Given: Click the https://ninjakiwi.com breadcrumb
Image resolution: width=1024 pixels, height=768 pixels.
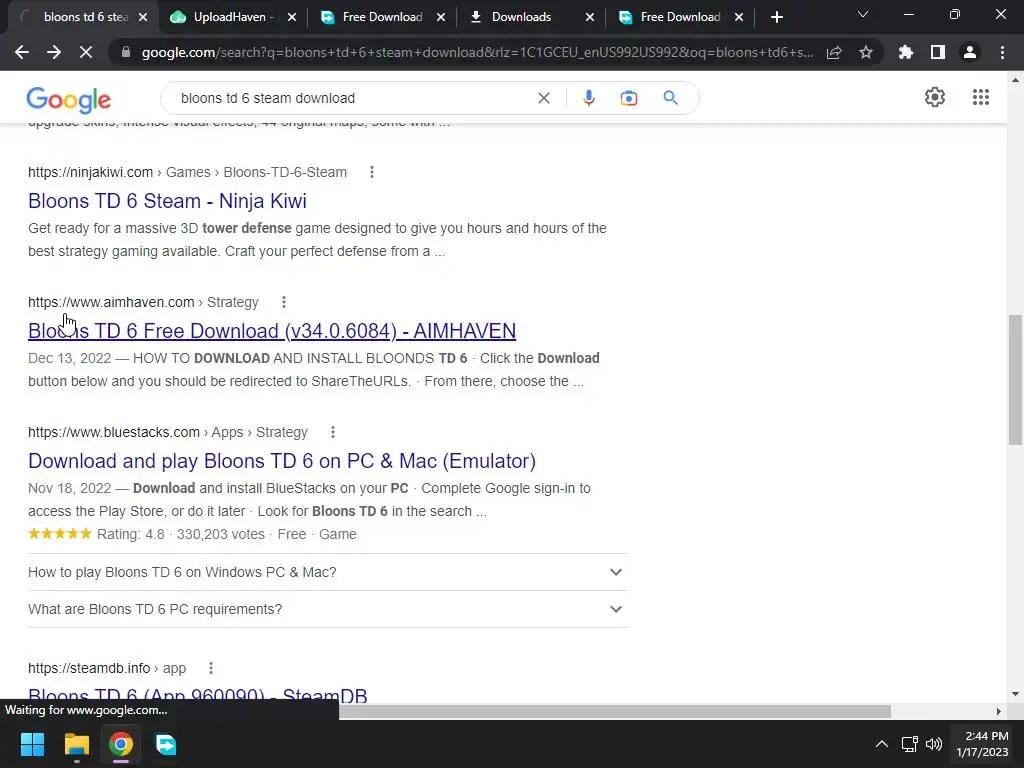Looking at the screenshot, I should pyautogui.click(x=90, y=172).
